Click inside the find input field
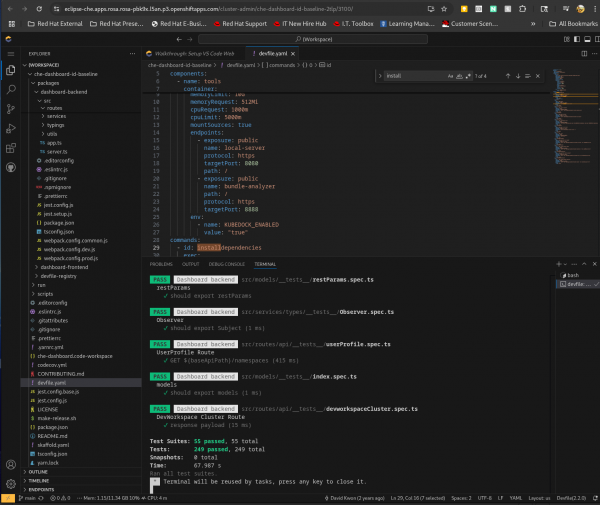 (x=416, y=76)
